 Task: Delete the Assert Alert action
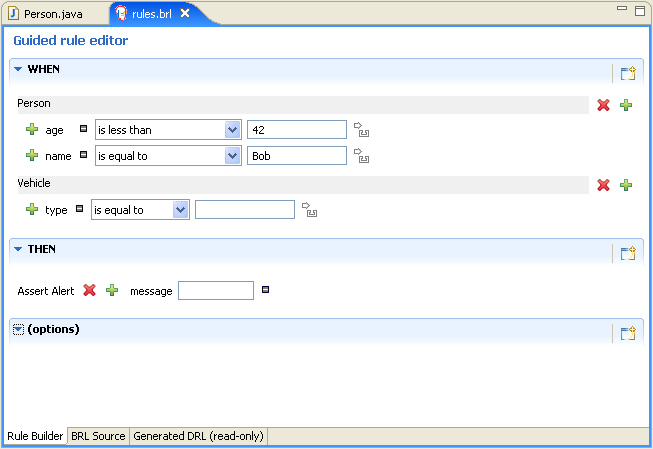pyautogui.click(x=89, y=290)
